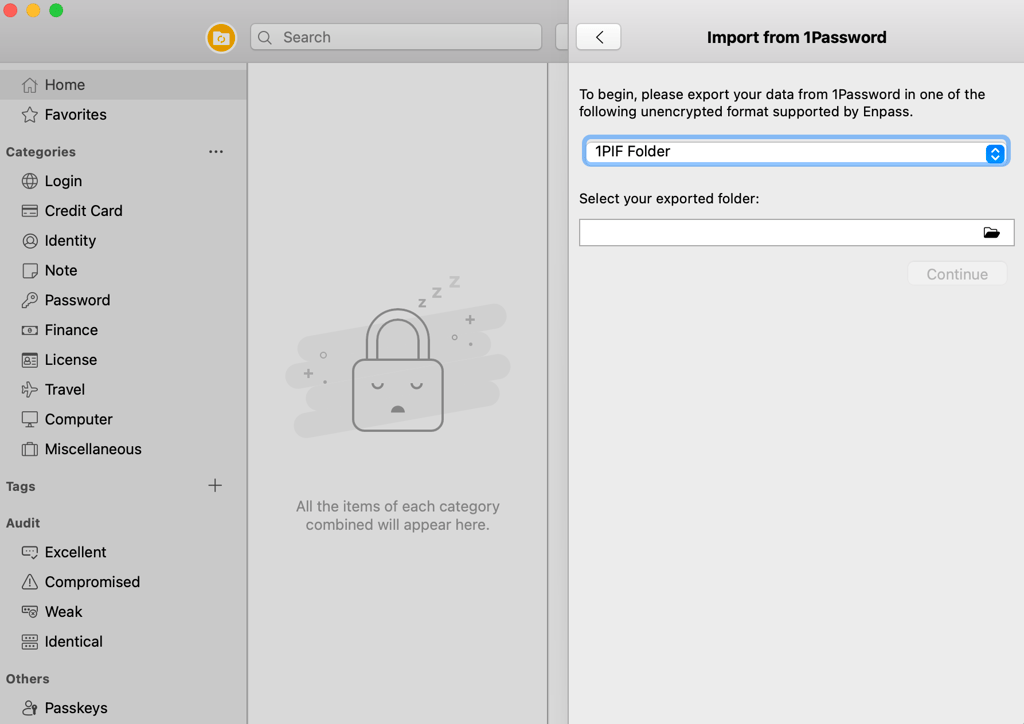Click the Note page icon
The image size is (1024, 724).
point(29,270)
